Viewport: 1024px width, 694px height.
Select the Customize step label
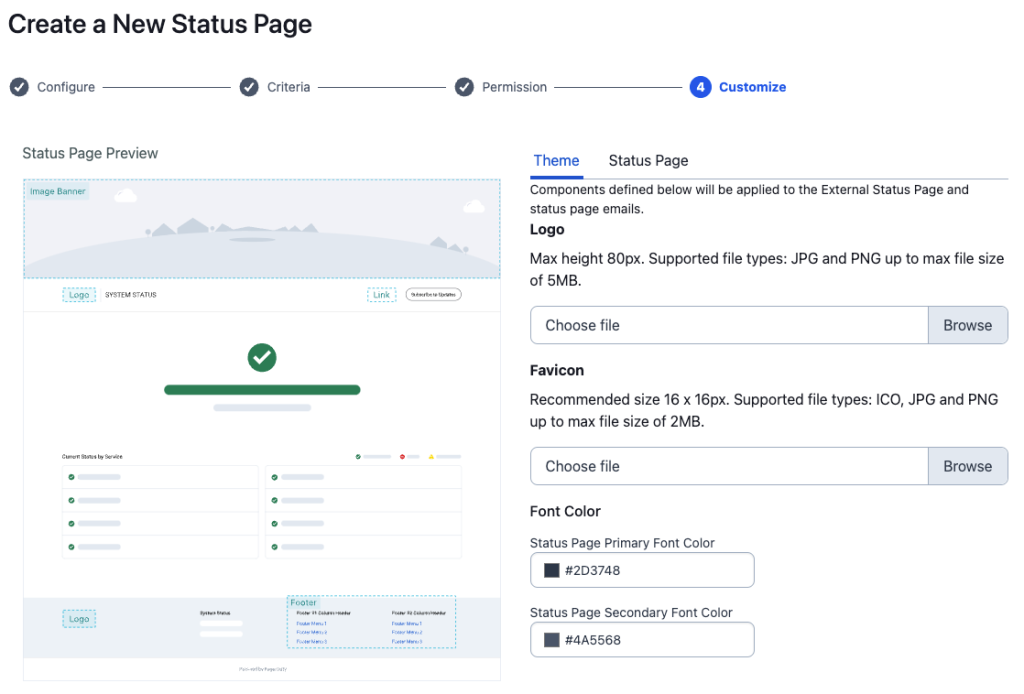pos(752,87)
